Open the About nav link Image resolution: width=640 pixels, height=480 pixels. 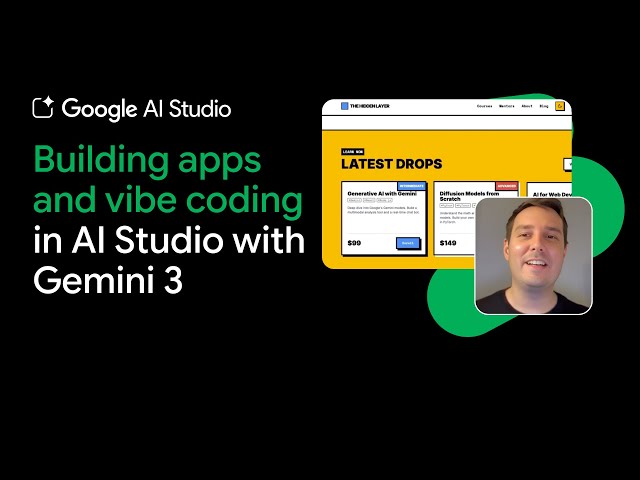point(527,106)
